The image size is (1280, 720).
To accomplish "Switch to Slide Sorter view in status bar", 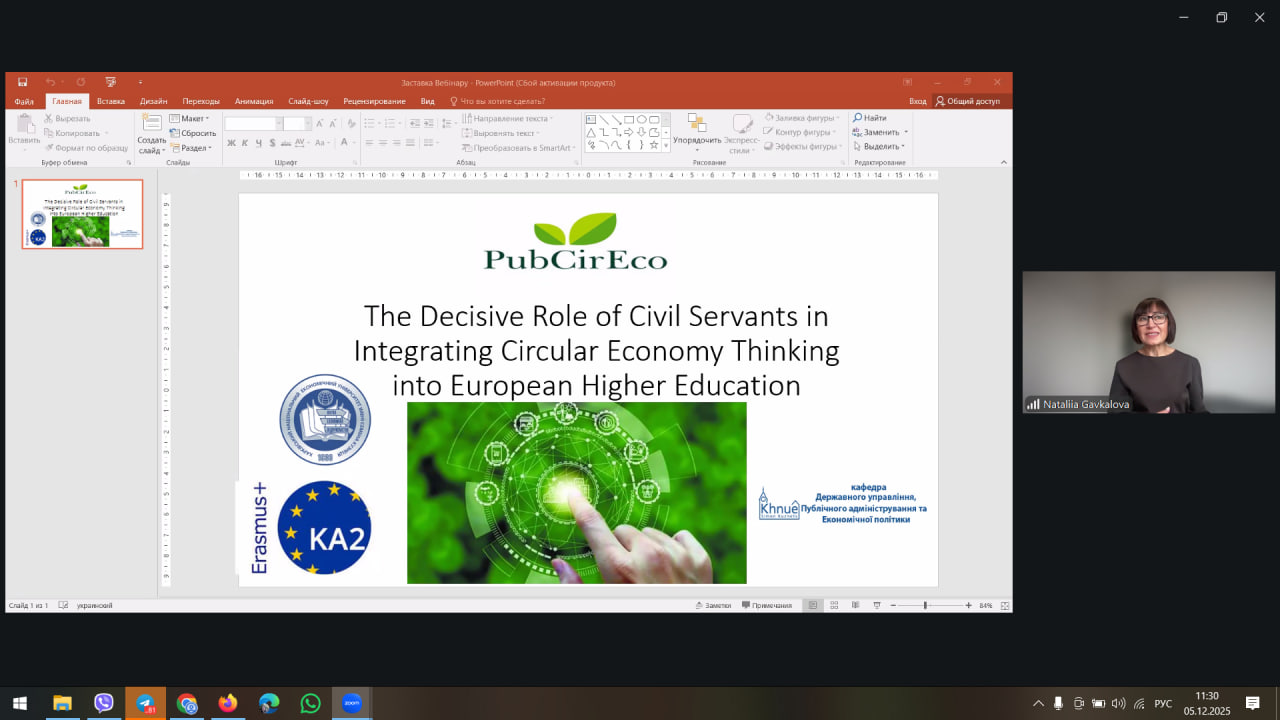I will pyautogui.click(x=834, y=605).
